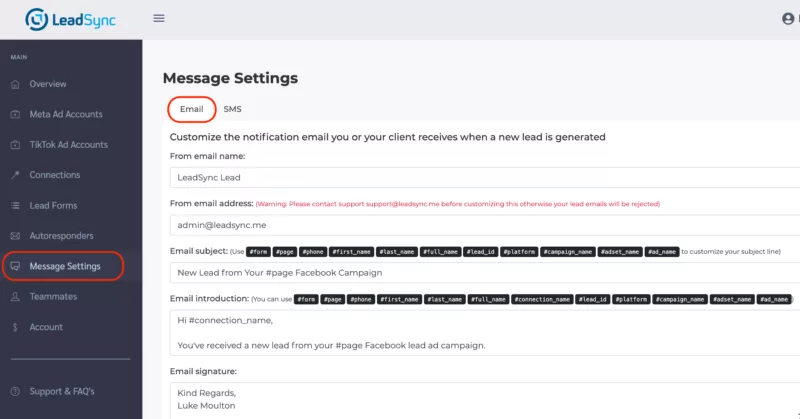This screenshot has height=419, width=800.
Task: Open Message Settings in sidebar
Action: point(64,266)
